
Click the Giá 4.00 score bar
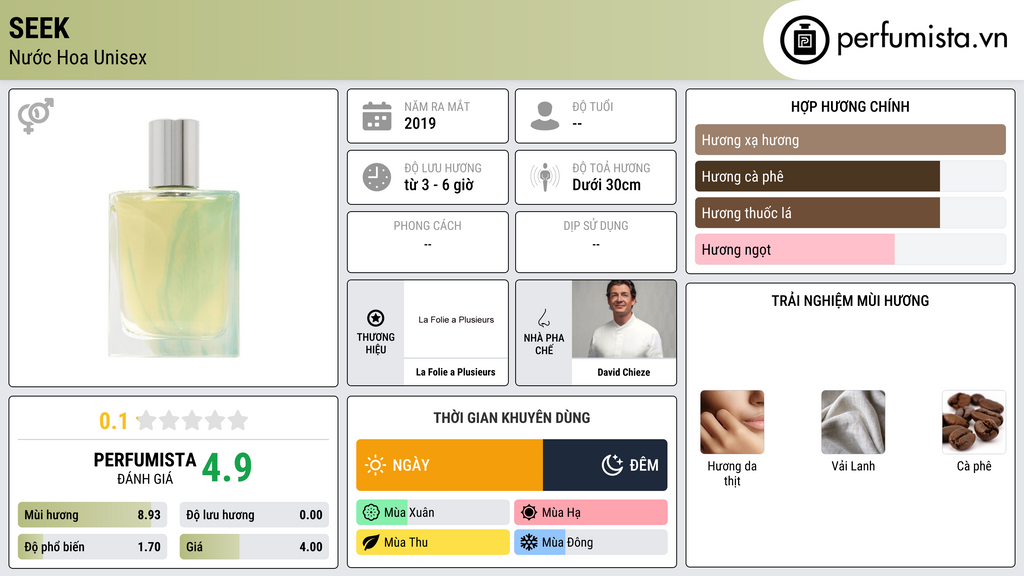point(254,547)
